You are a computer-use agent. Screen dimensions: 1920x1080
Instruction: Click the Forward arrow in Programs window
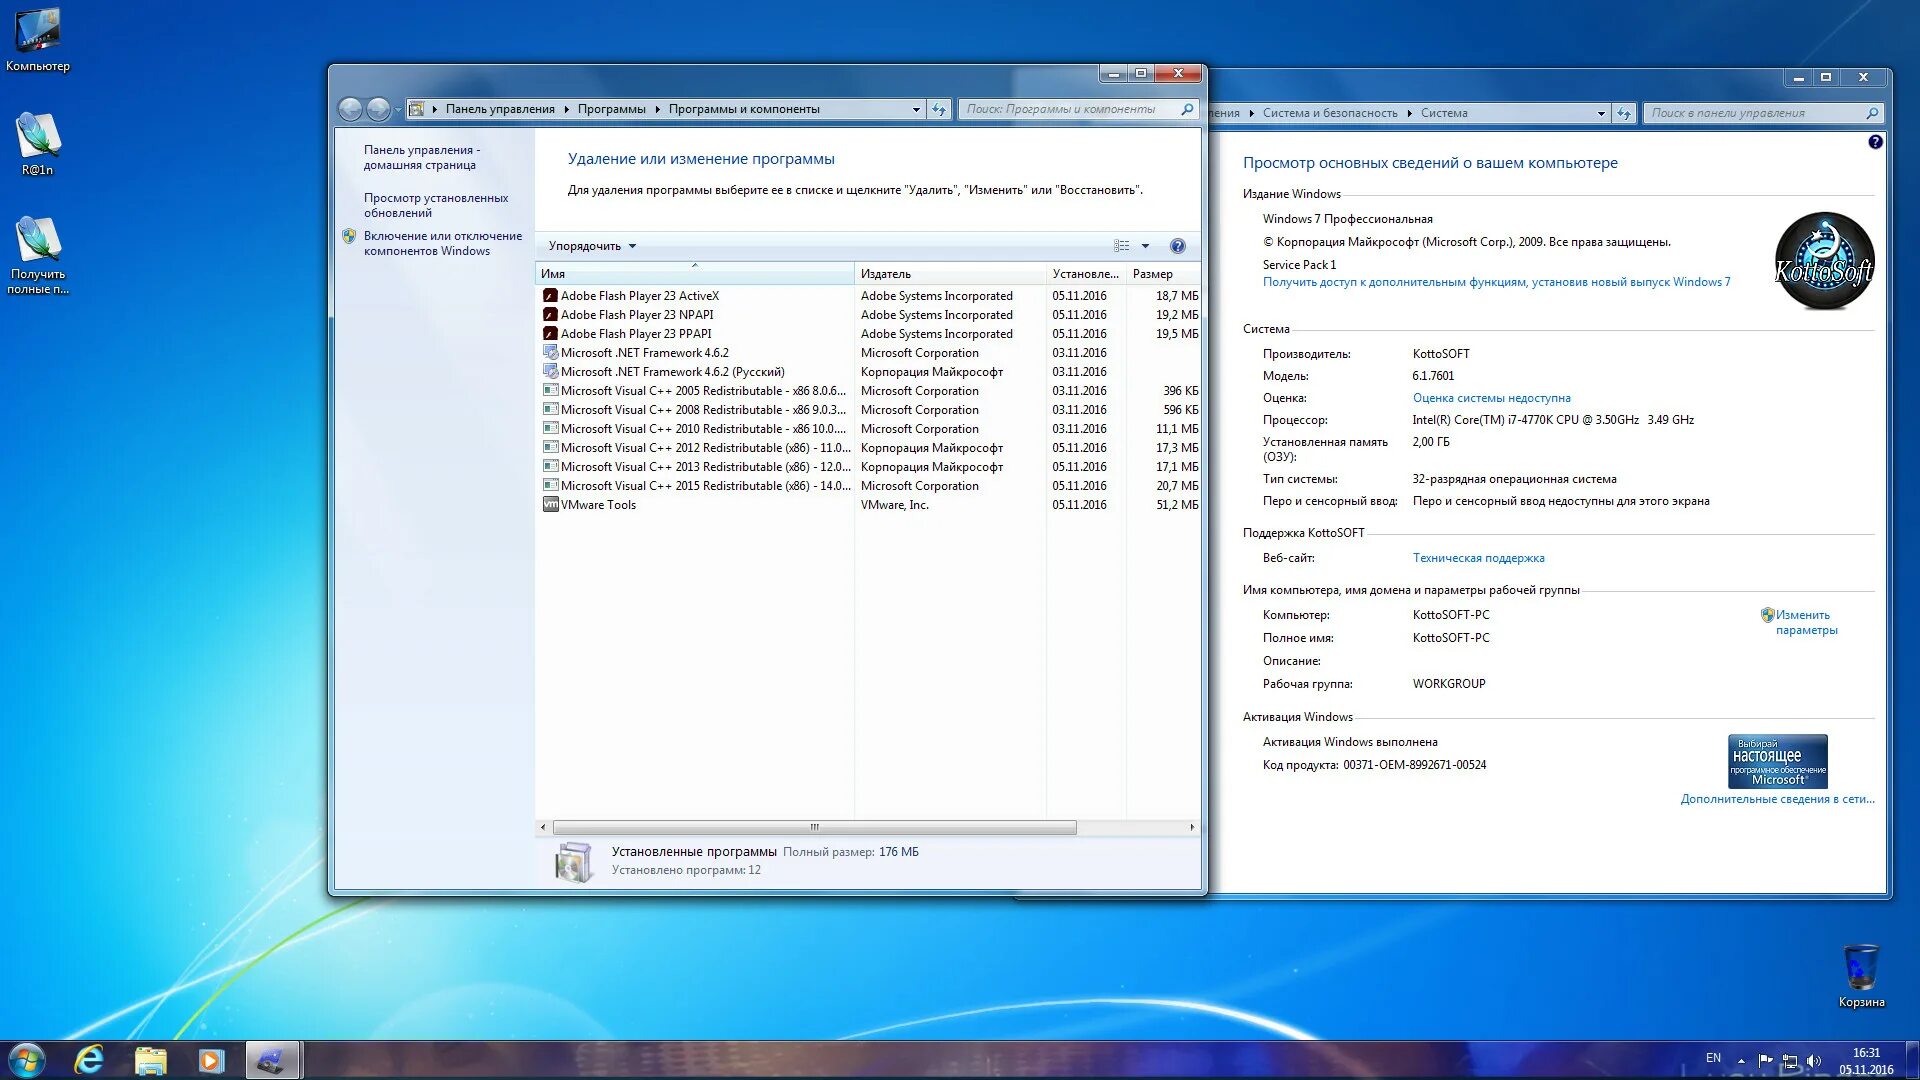pyautogui.click(x=378, y=109)
